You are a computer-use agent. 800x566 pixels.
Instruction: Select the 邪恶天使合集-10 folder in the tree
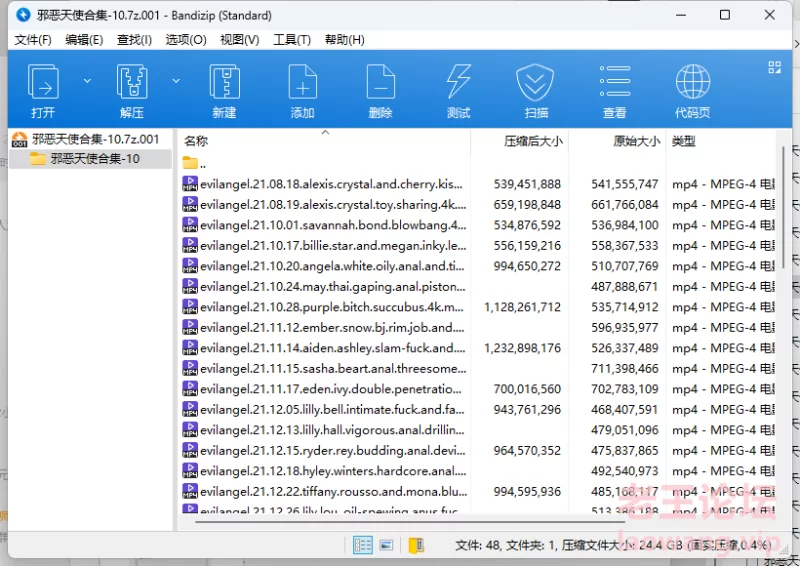pos(90,159)
